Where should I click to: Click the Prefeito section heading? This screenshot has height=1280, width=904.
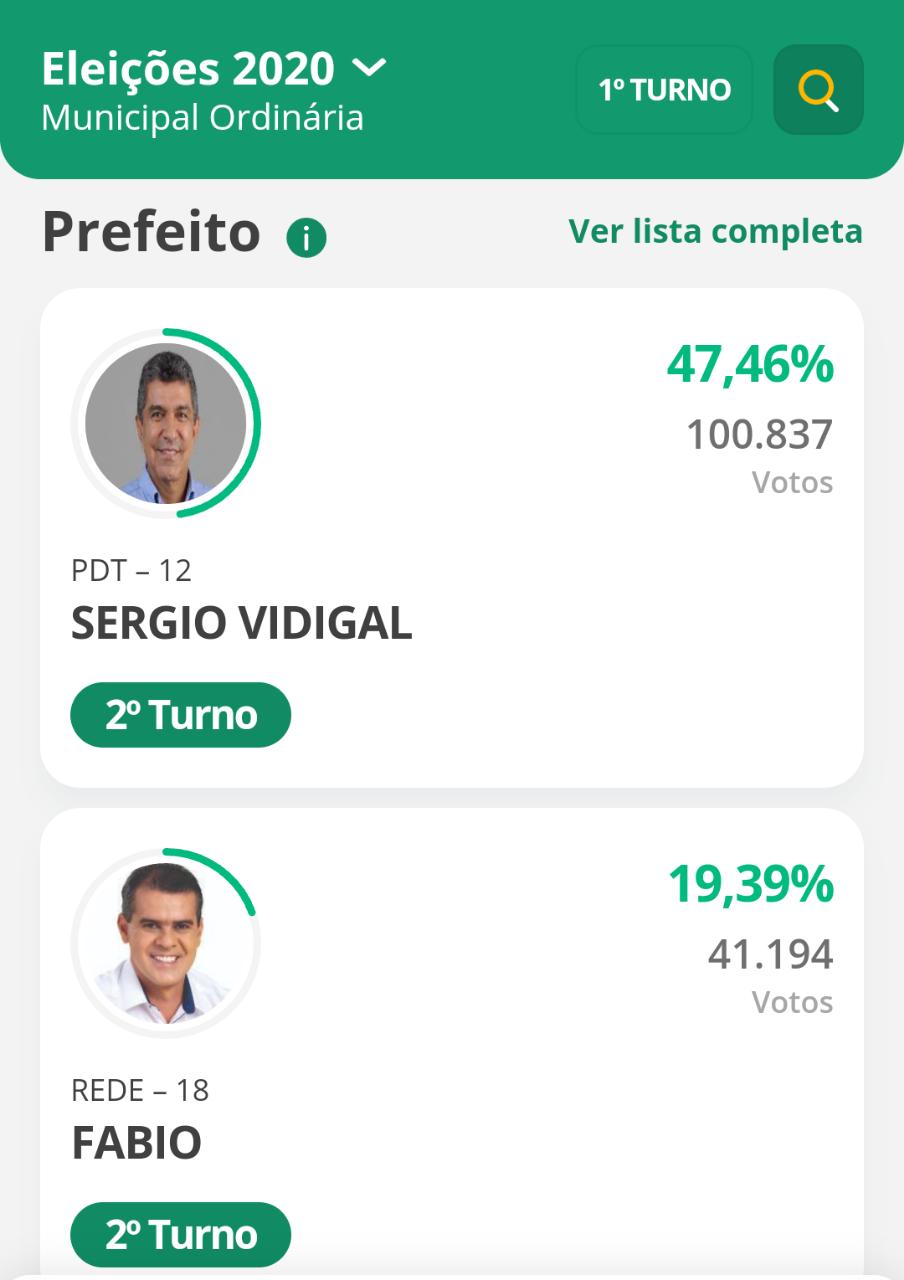click(151, 233)
